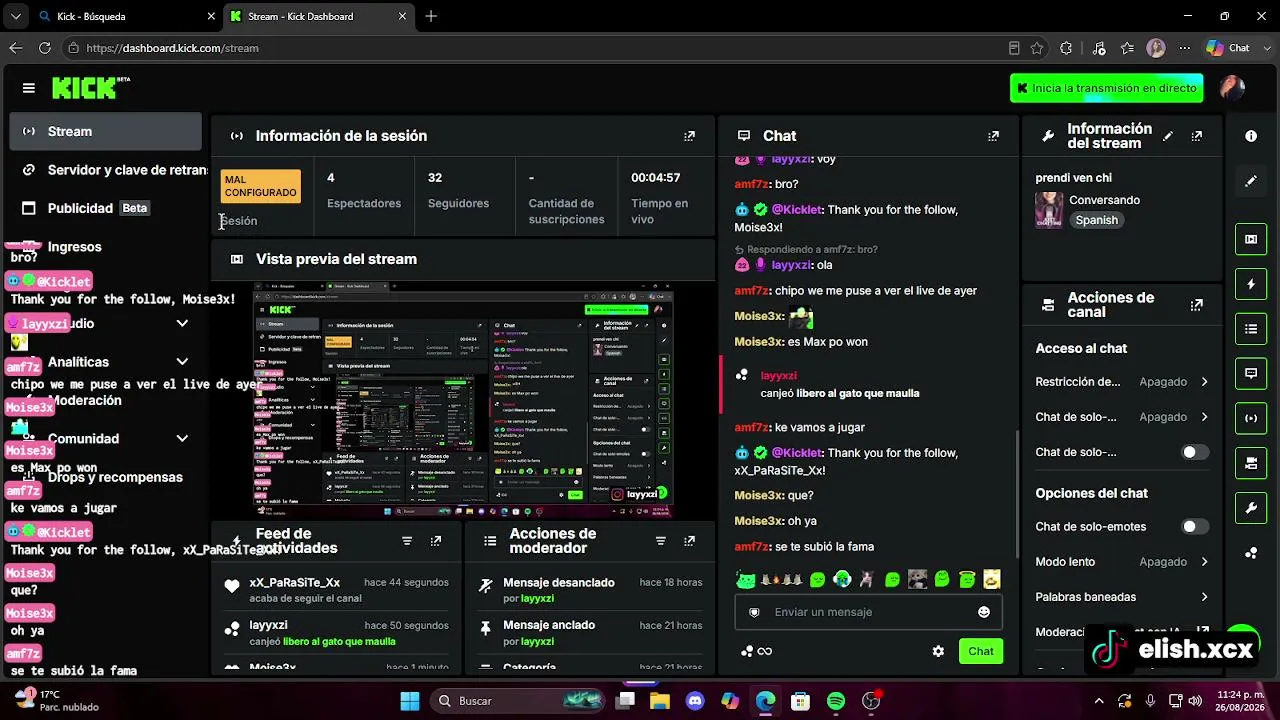Click the MAL CONFIGURADO session badge
Screen dimensions: 1280x720
[x=260, y=186]
